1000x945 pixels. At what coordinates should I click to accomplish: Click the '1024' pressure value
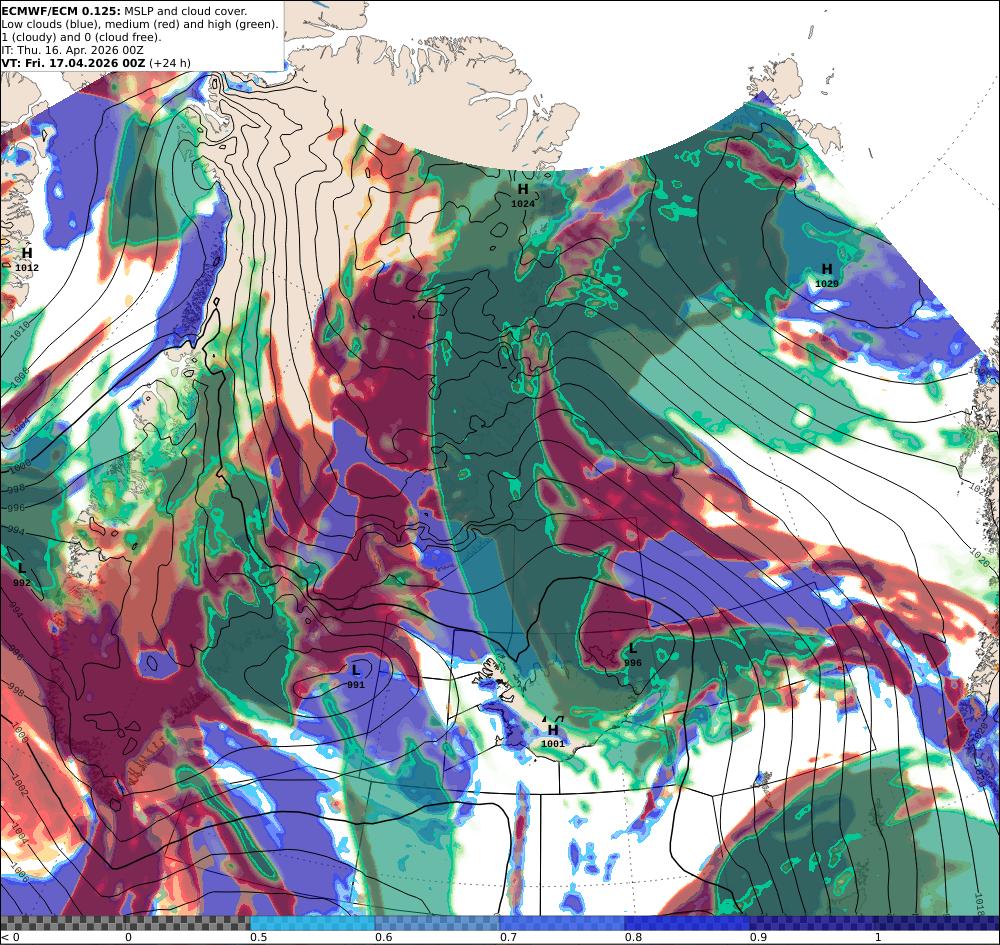523,204
